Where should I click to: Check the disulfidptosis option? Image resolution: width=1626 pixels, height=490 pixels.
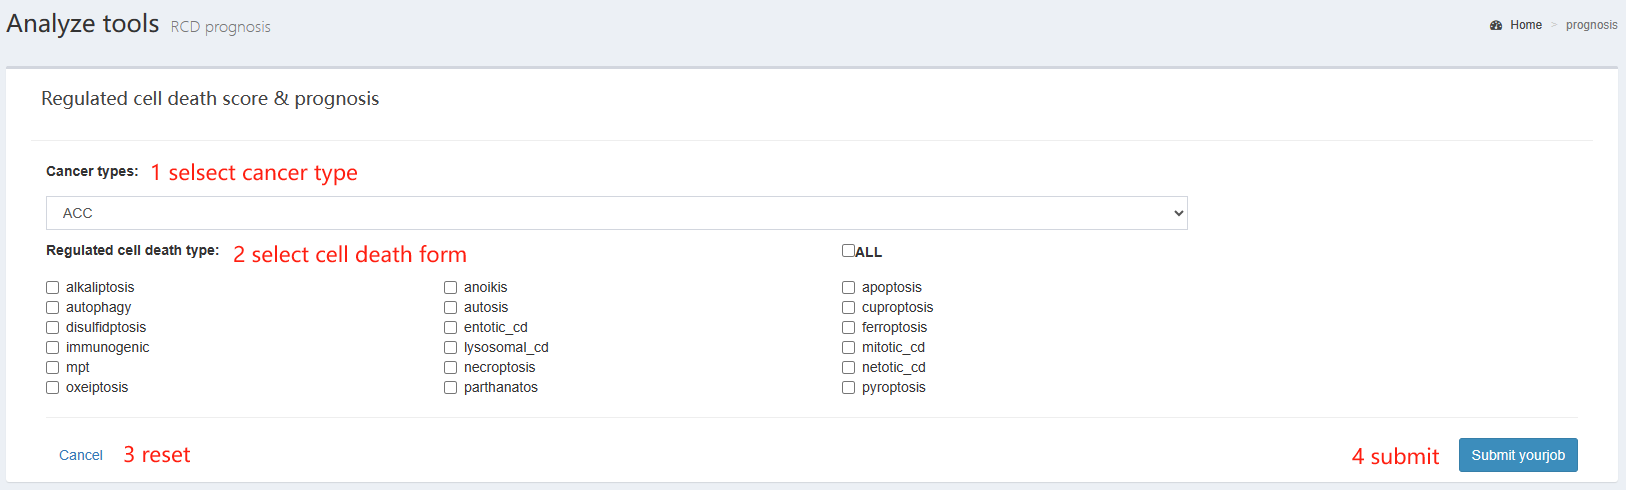tap(52, 327)
